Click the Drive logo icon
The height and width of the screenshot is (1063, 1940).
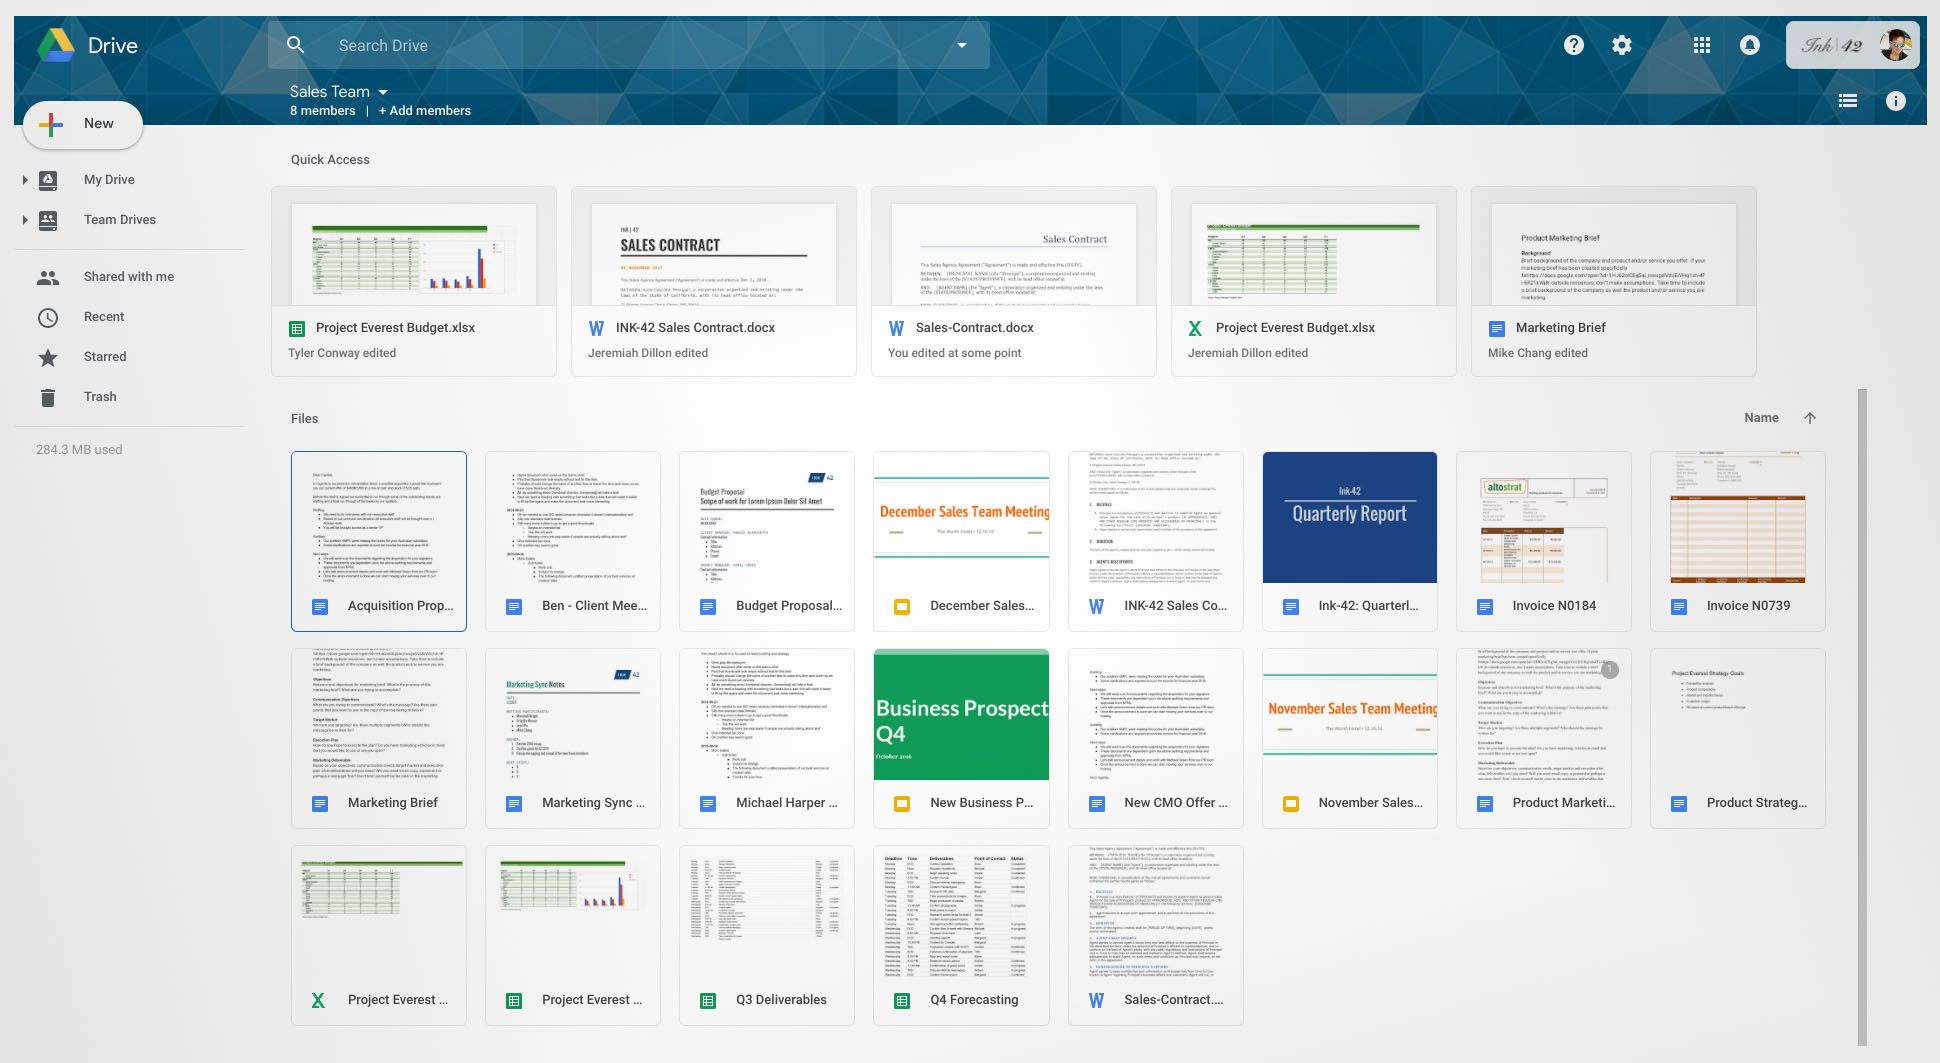coord(56,45)
